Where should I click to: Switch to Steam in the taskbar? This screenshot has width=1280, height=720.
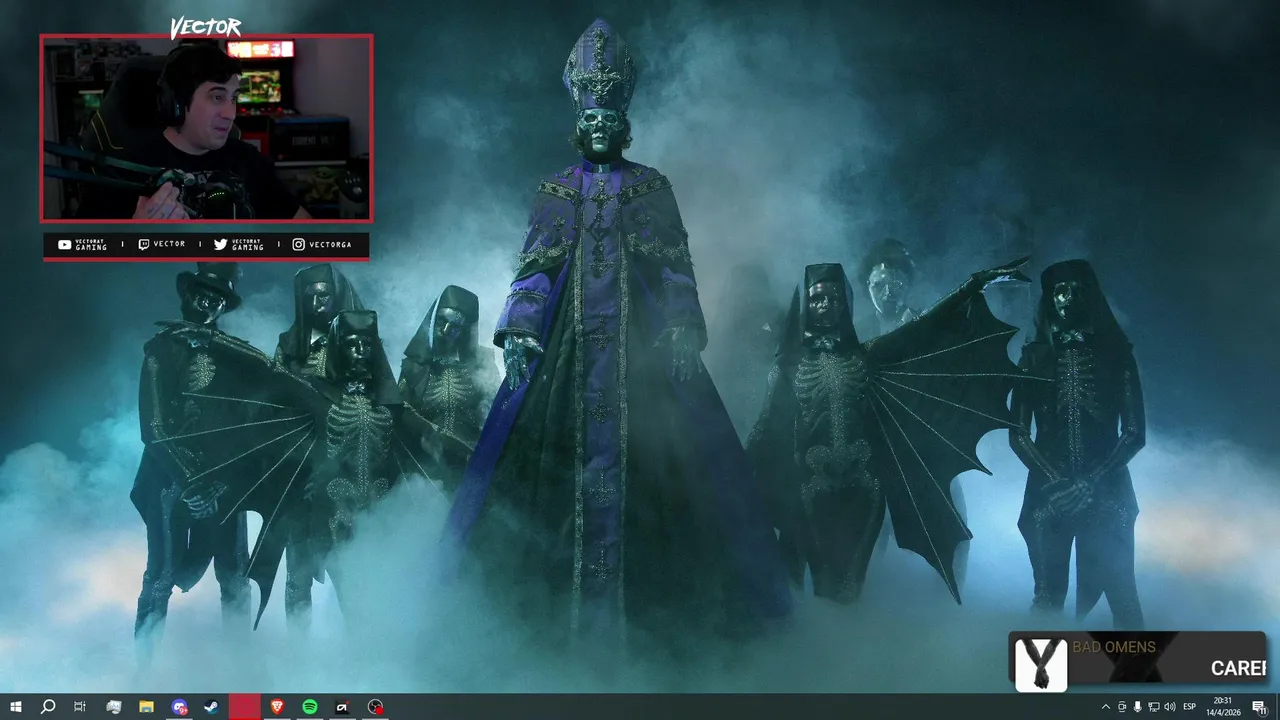coord(212,707)
